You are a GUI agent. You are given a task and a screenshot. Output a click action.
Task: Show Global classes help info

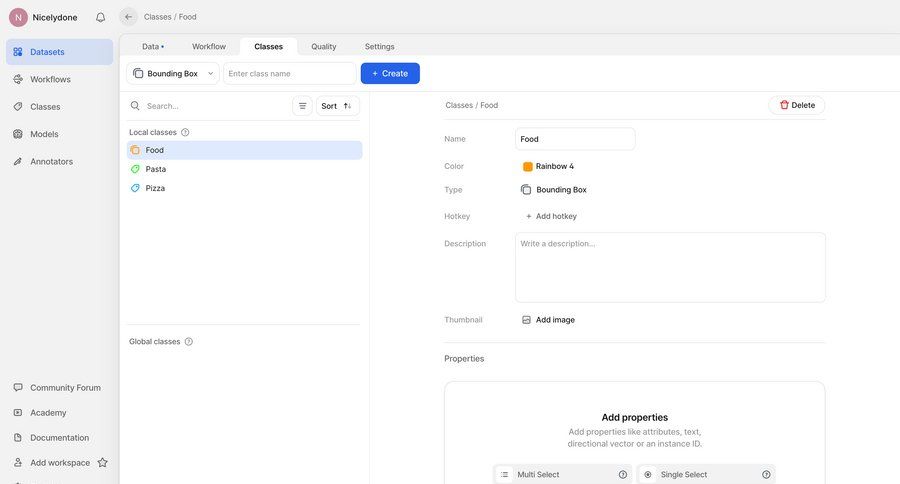pos(189,342)
